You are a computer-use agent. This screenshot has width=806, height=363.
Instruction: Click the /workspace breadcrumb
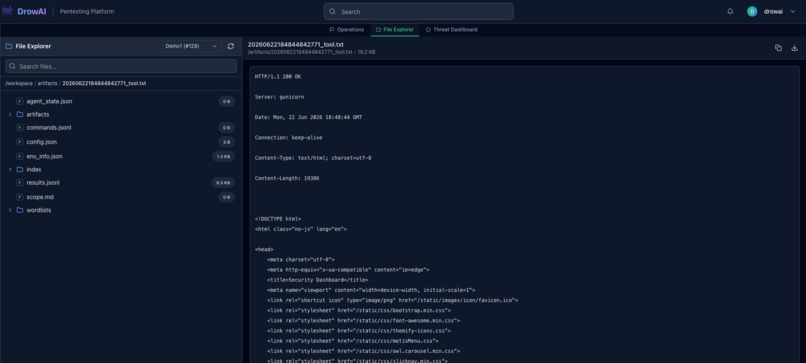(19, 83)
